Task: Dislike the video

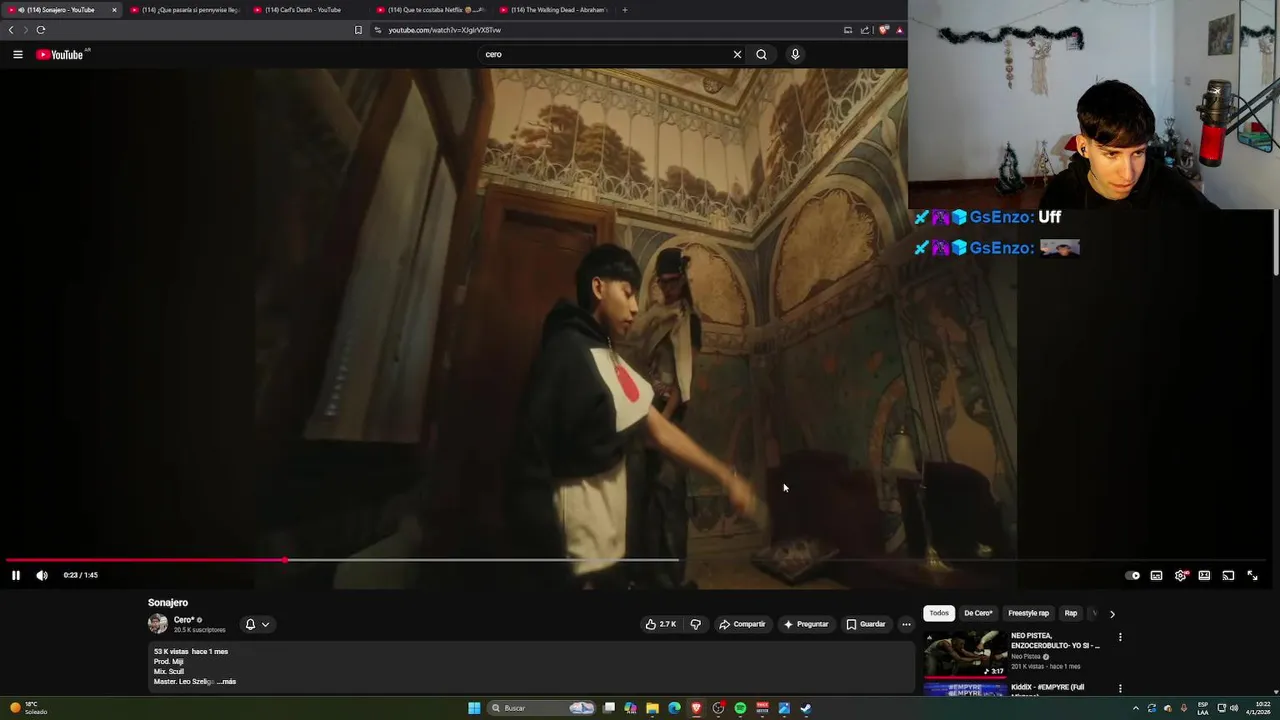Action: pos(696,624)
